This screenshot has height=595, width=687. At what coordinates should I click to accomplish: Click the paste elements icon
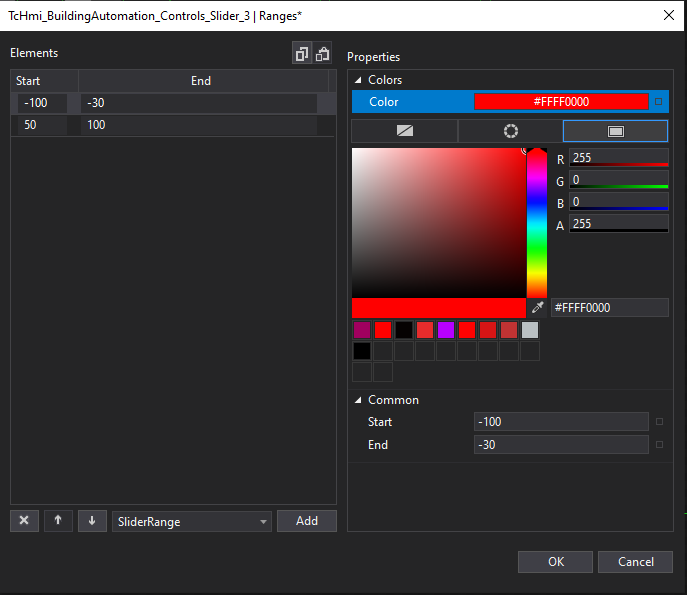click(x=322, y=53)
